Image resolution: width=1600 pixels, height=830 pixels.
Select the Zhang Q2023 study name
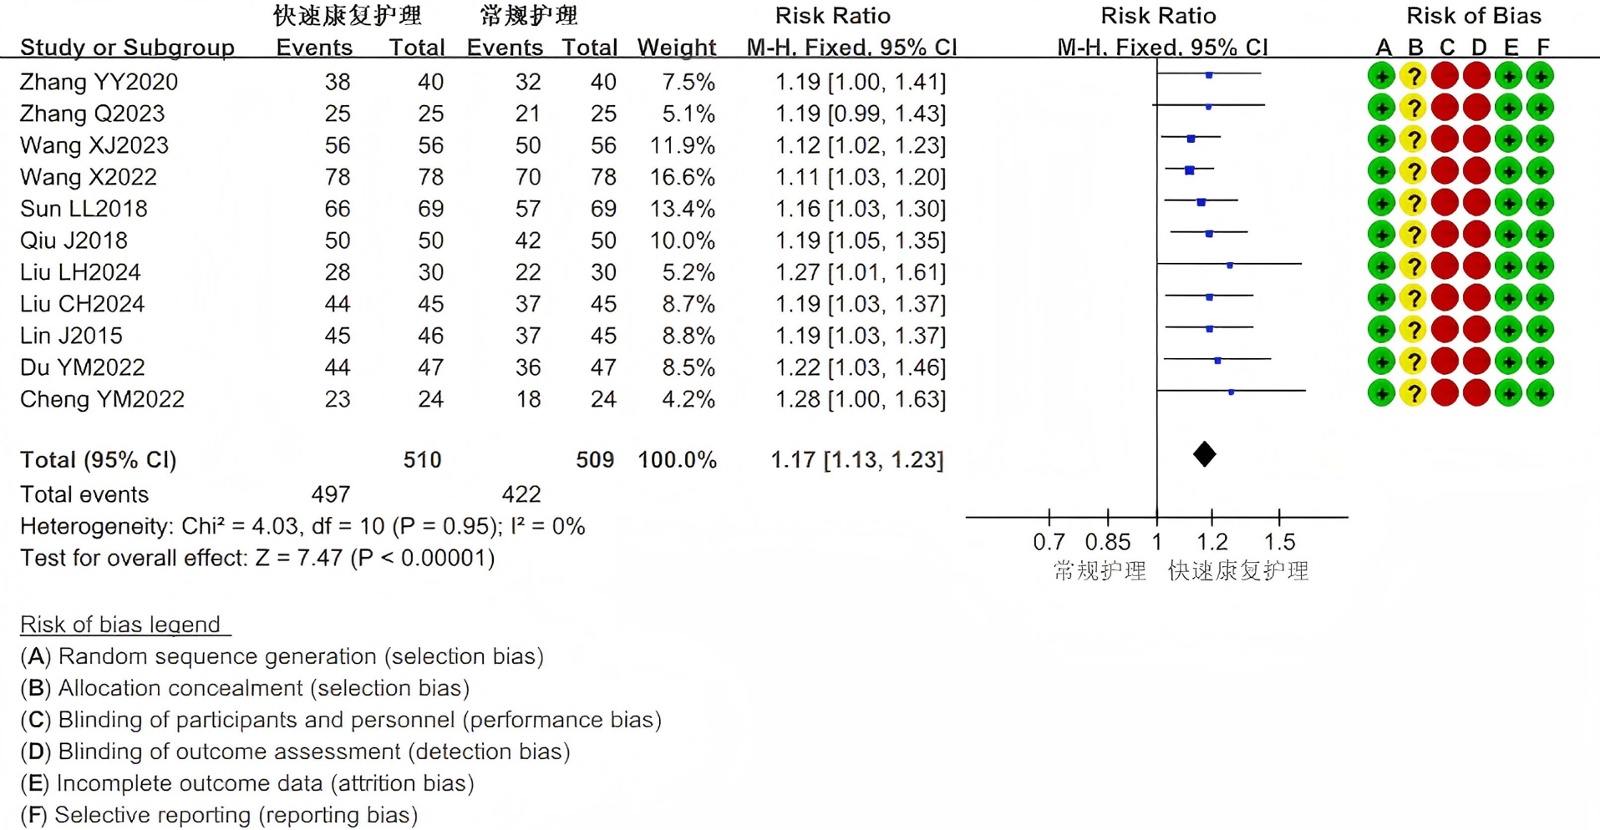click(92, 114)
